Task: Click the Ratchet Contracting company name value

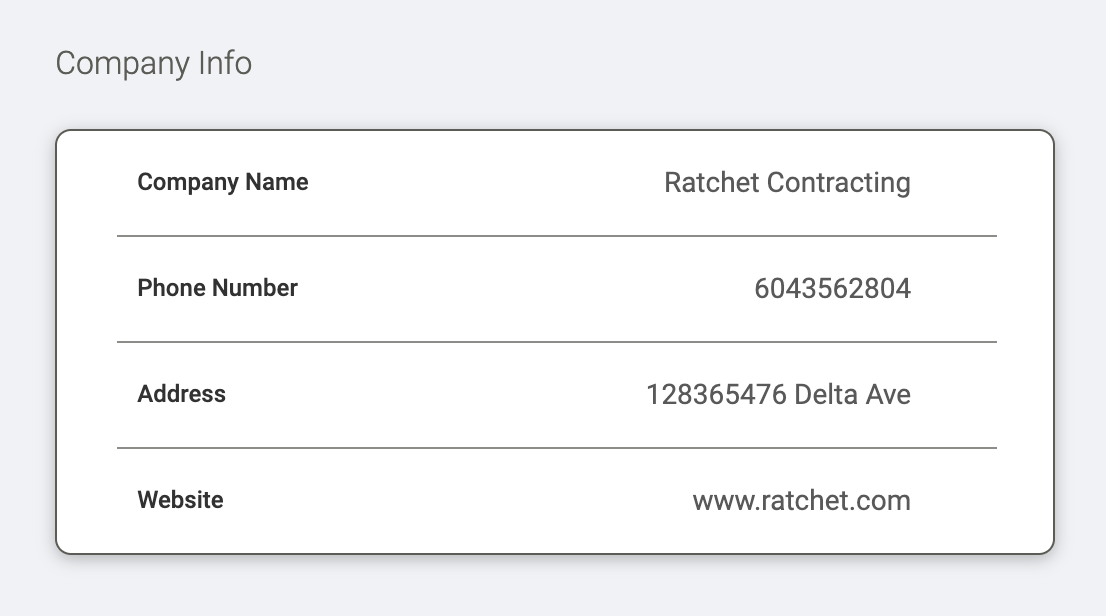Action: (787, 183)
